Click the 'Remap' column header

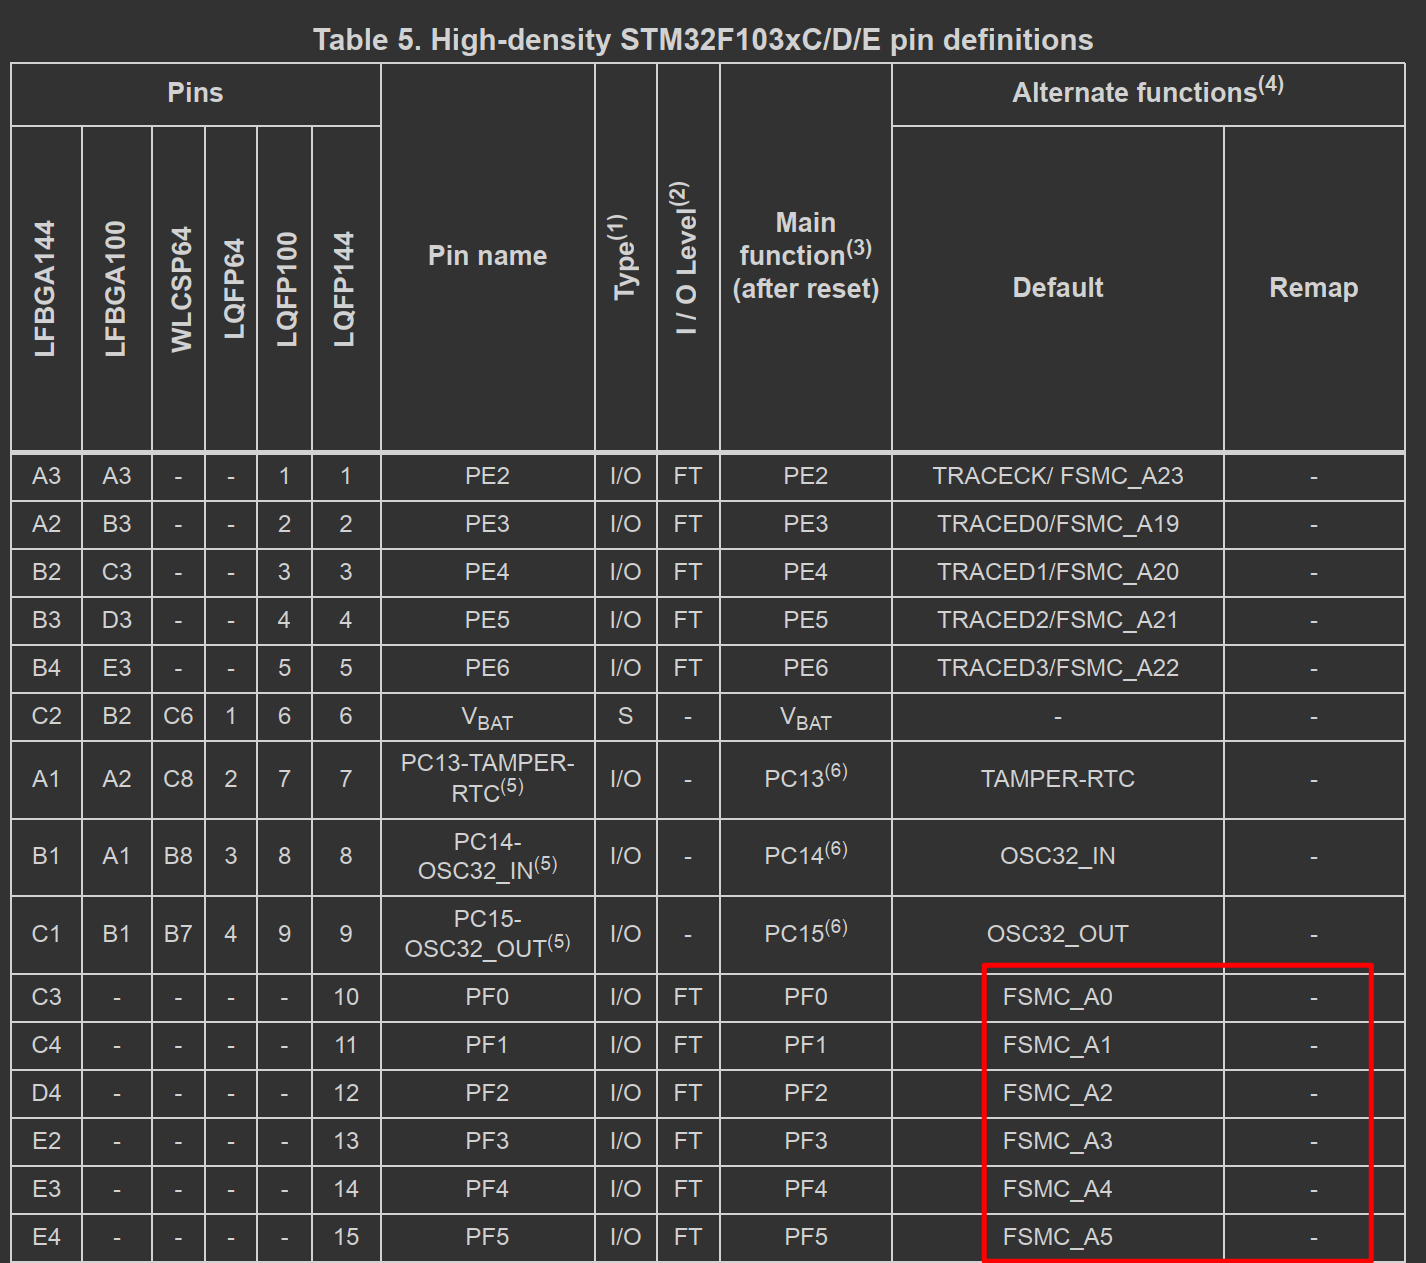click(1314, 288)
